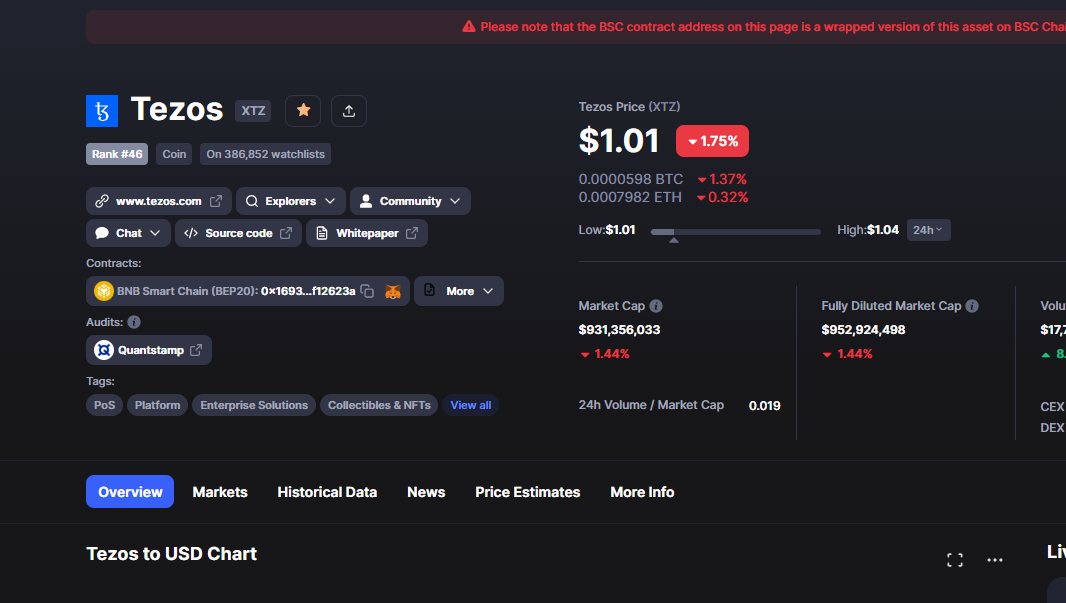Click the Audits info icon
This screenshot has width=1066, height=603.
134,322
